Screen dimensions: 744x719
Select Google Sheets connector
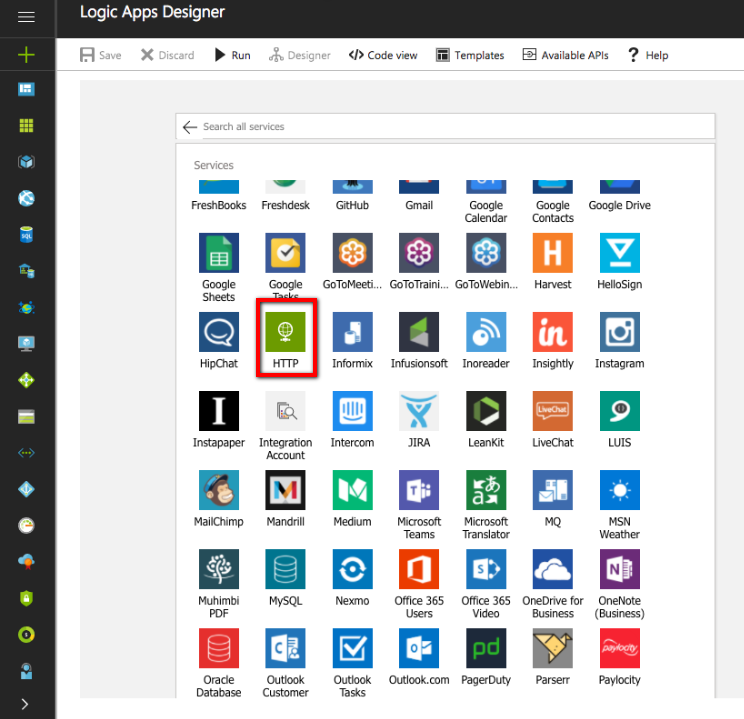[x=219, y=252]
